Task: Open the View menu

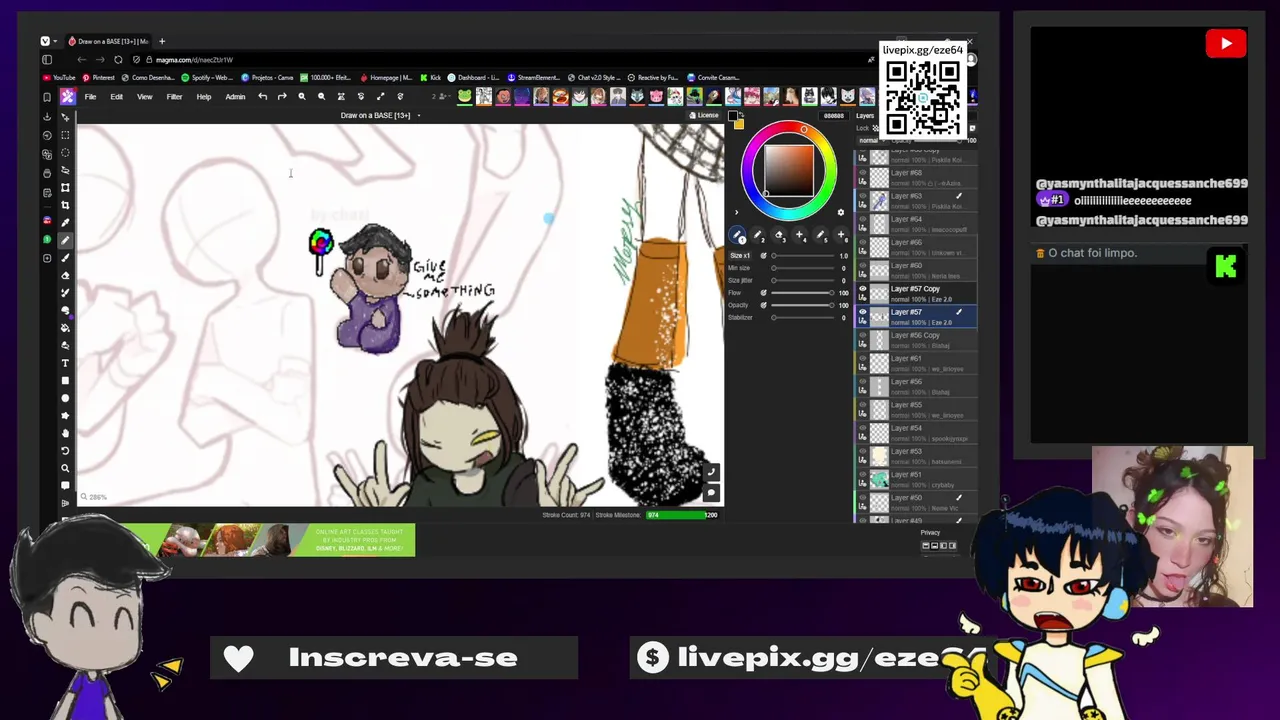Action: (144, 97)
